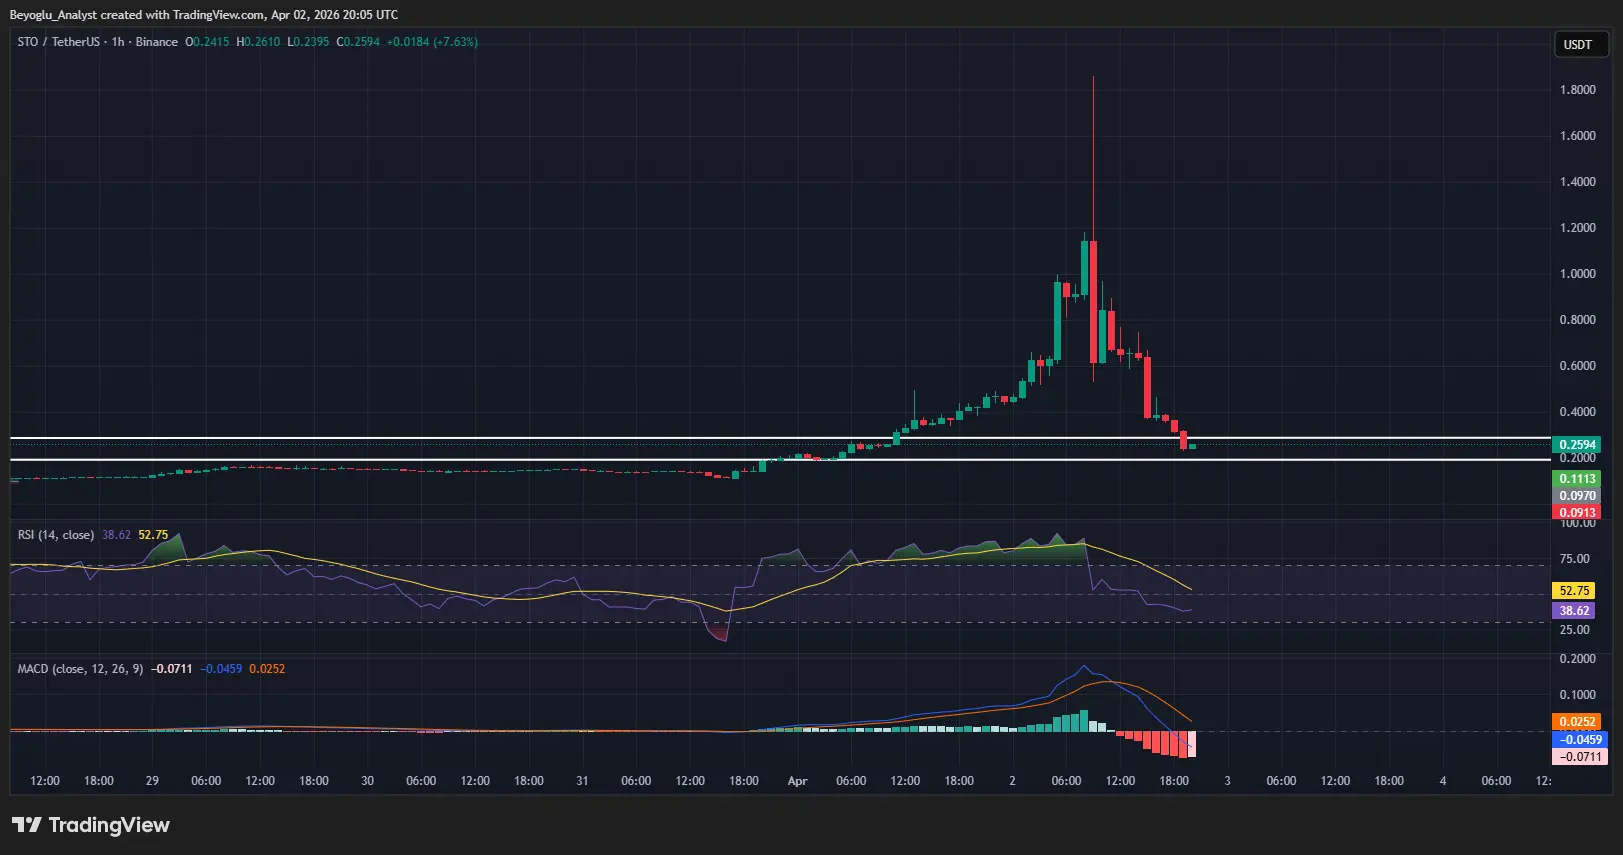Click the 0.8000 price scale label
This screenshot has height=855, width=1623.
click(x=1578, y=320)
